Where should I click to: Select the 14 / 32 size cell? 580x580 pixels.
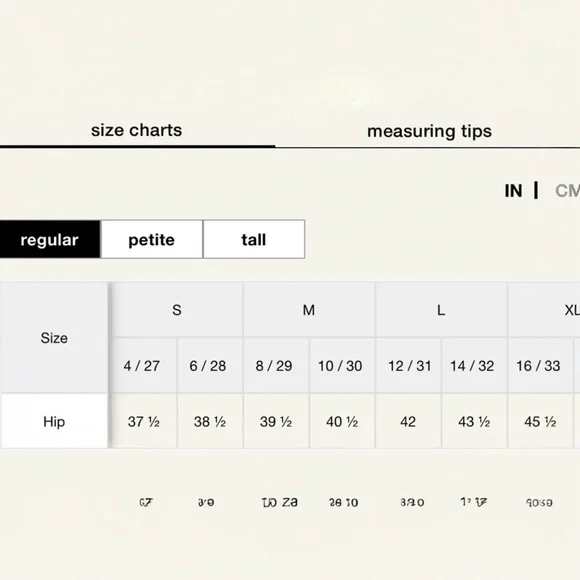click(x=474, y=365)
